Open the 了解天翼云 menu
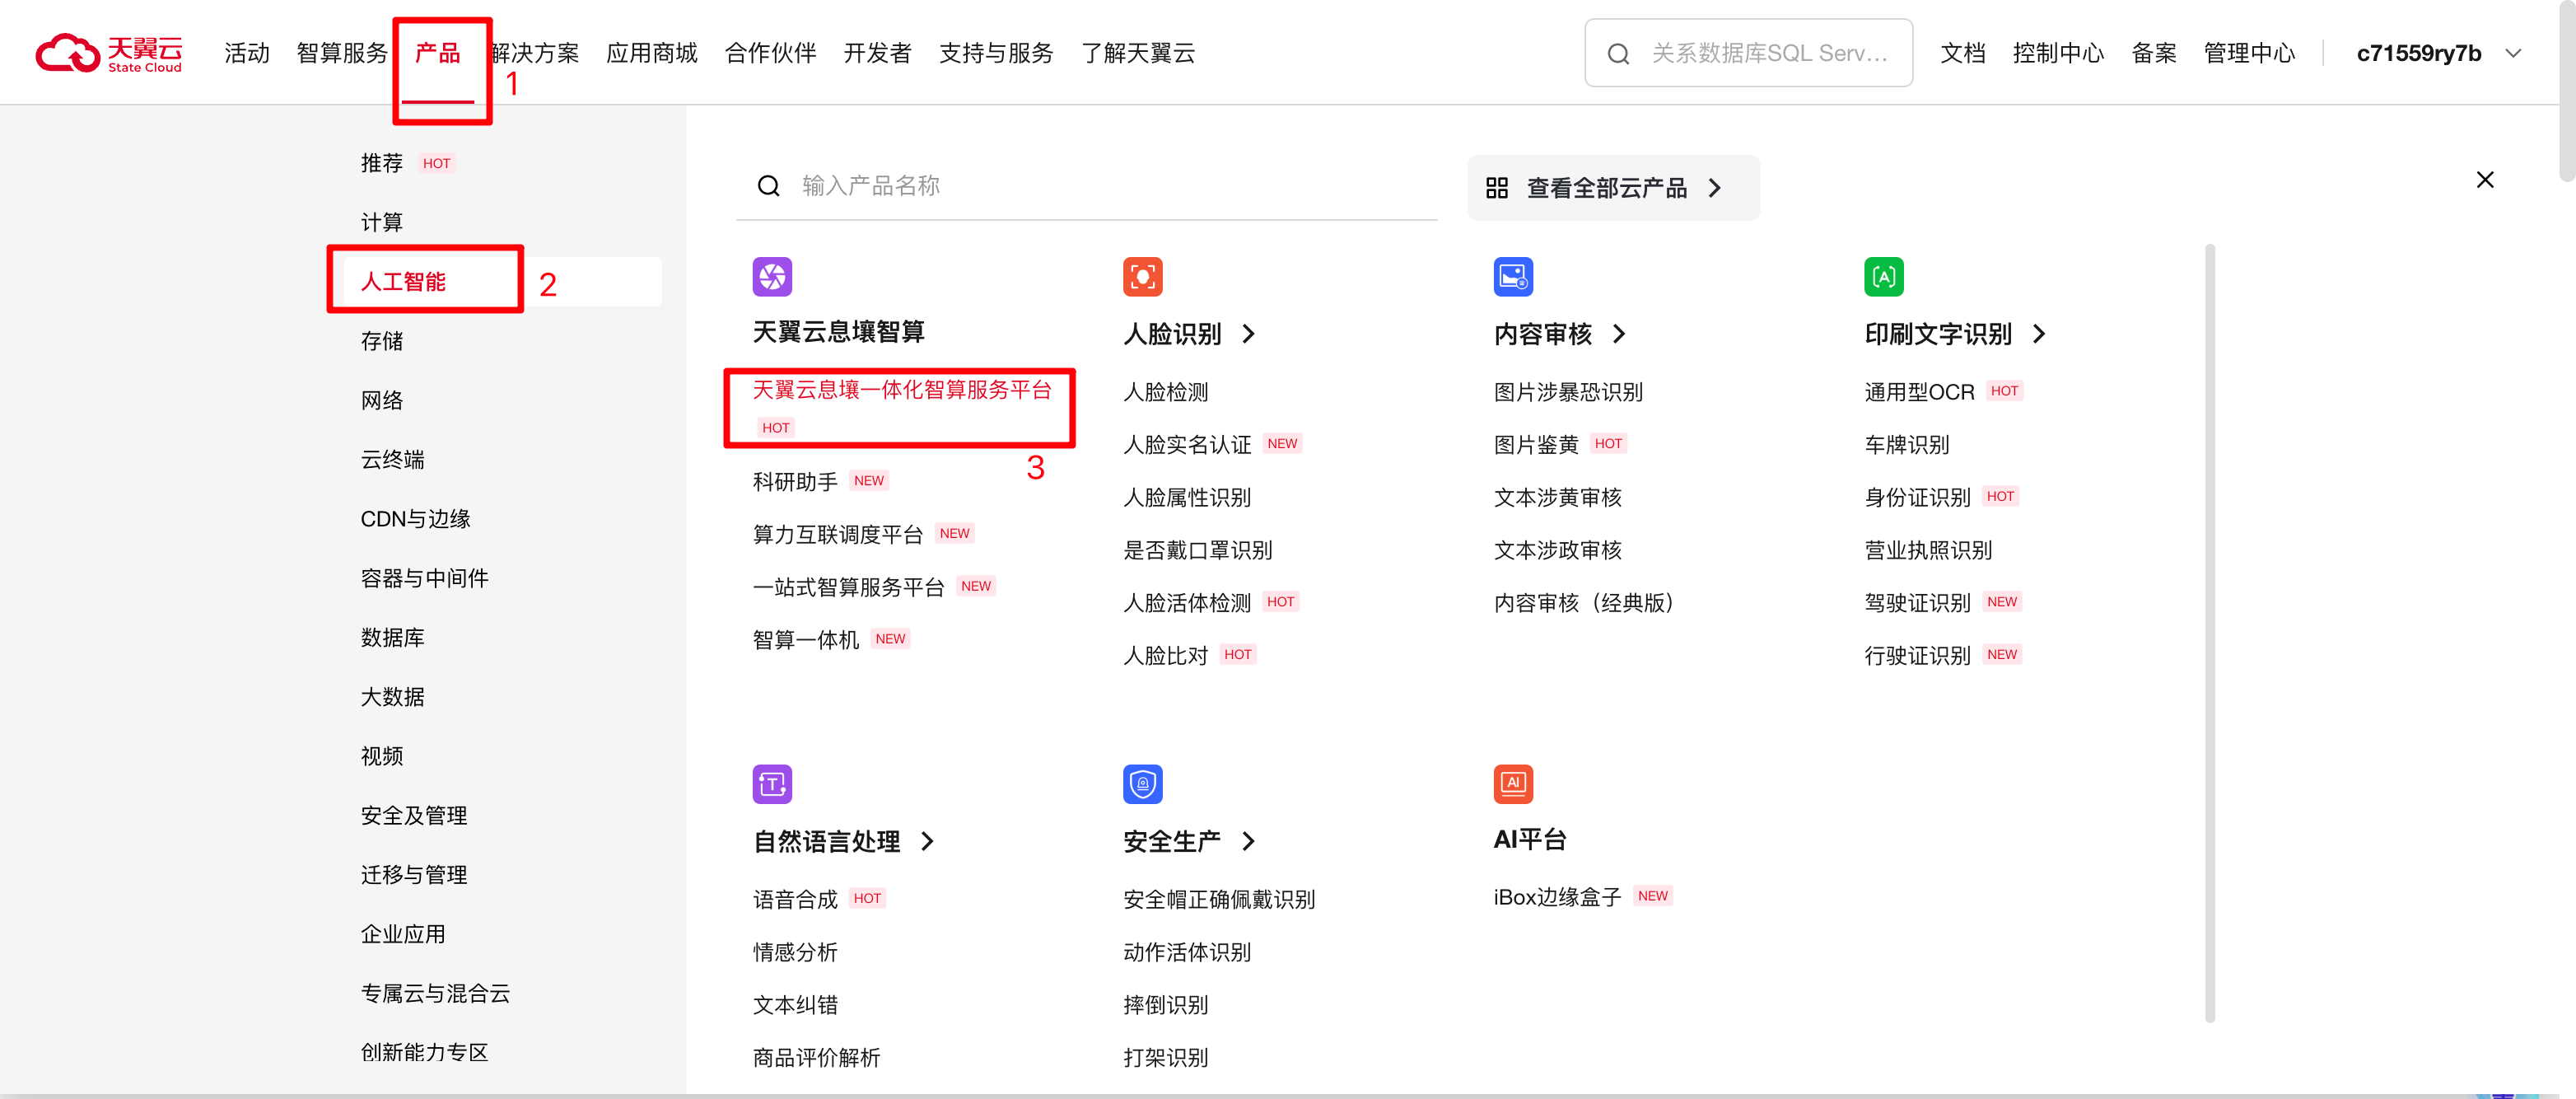The height and width of the screenshot is (1099, 2576). [1138, 53]
